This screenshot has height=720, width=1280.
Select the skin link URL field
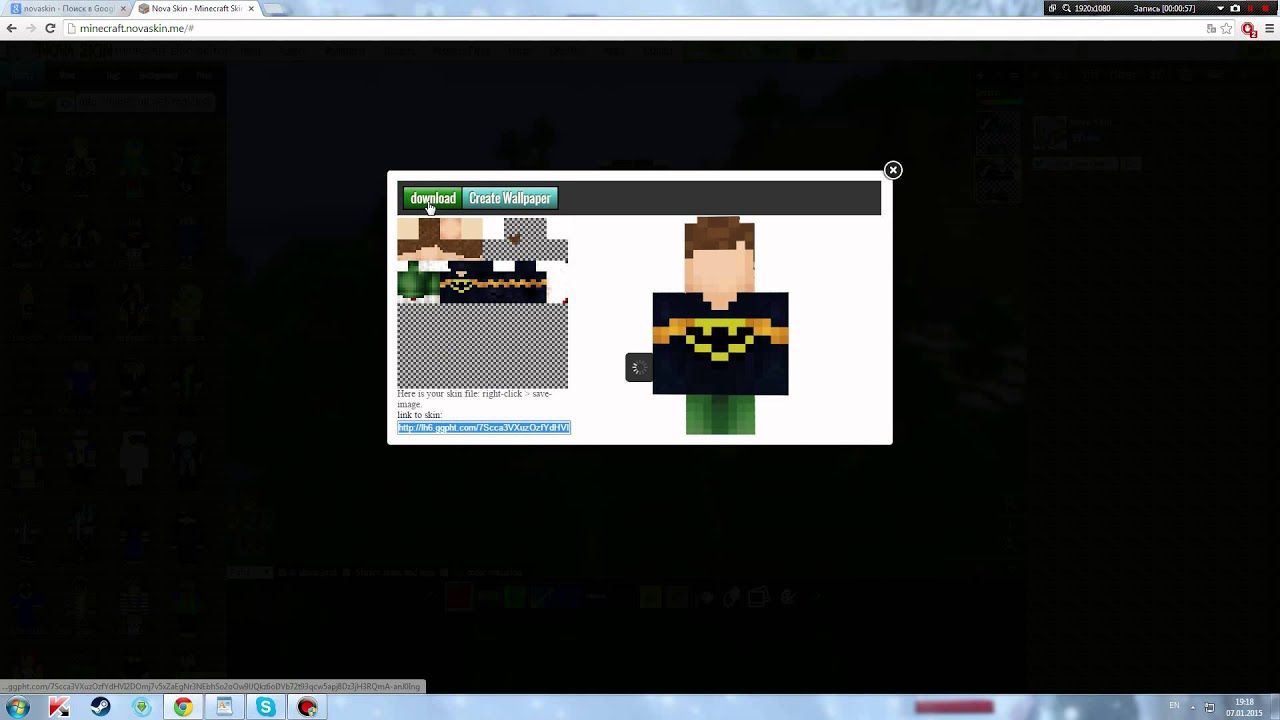pos(484,428)
